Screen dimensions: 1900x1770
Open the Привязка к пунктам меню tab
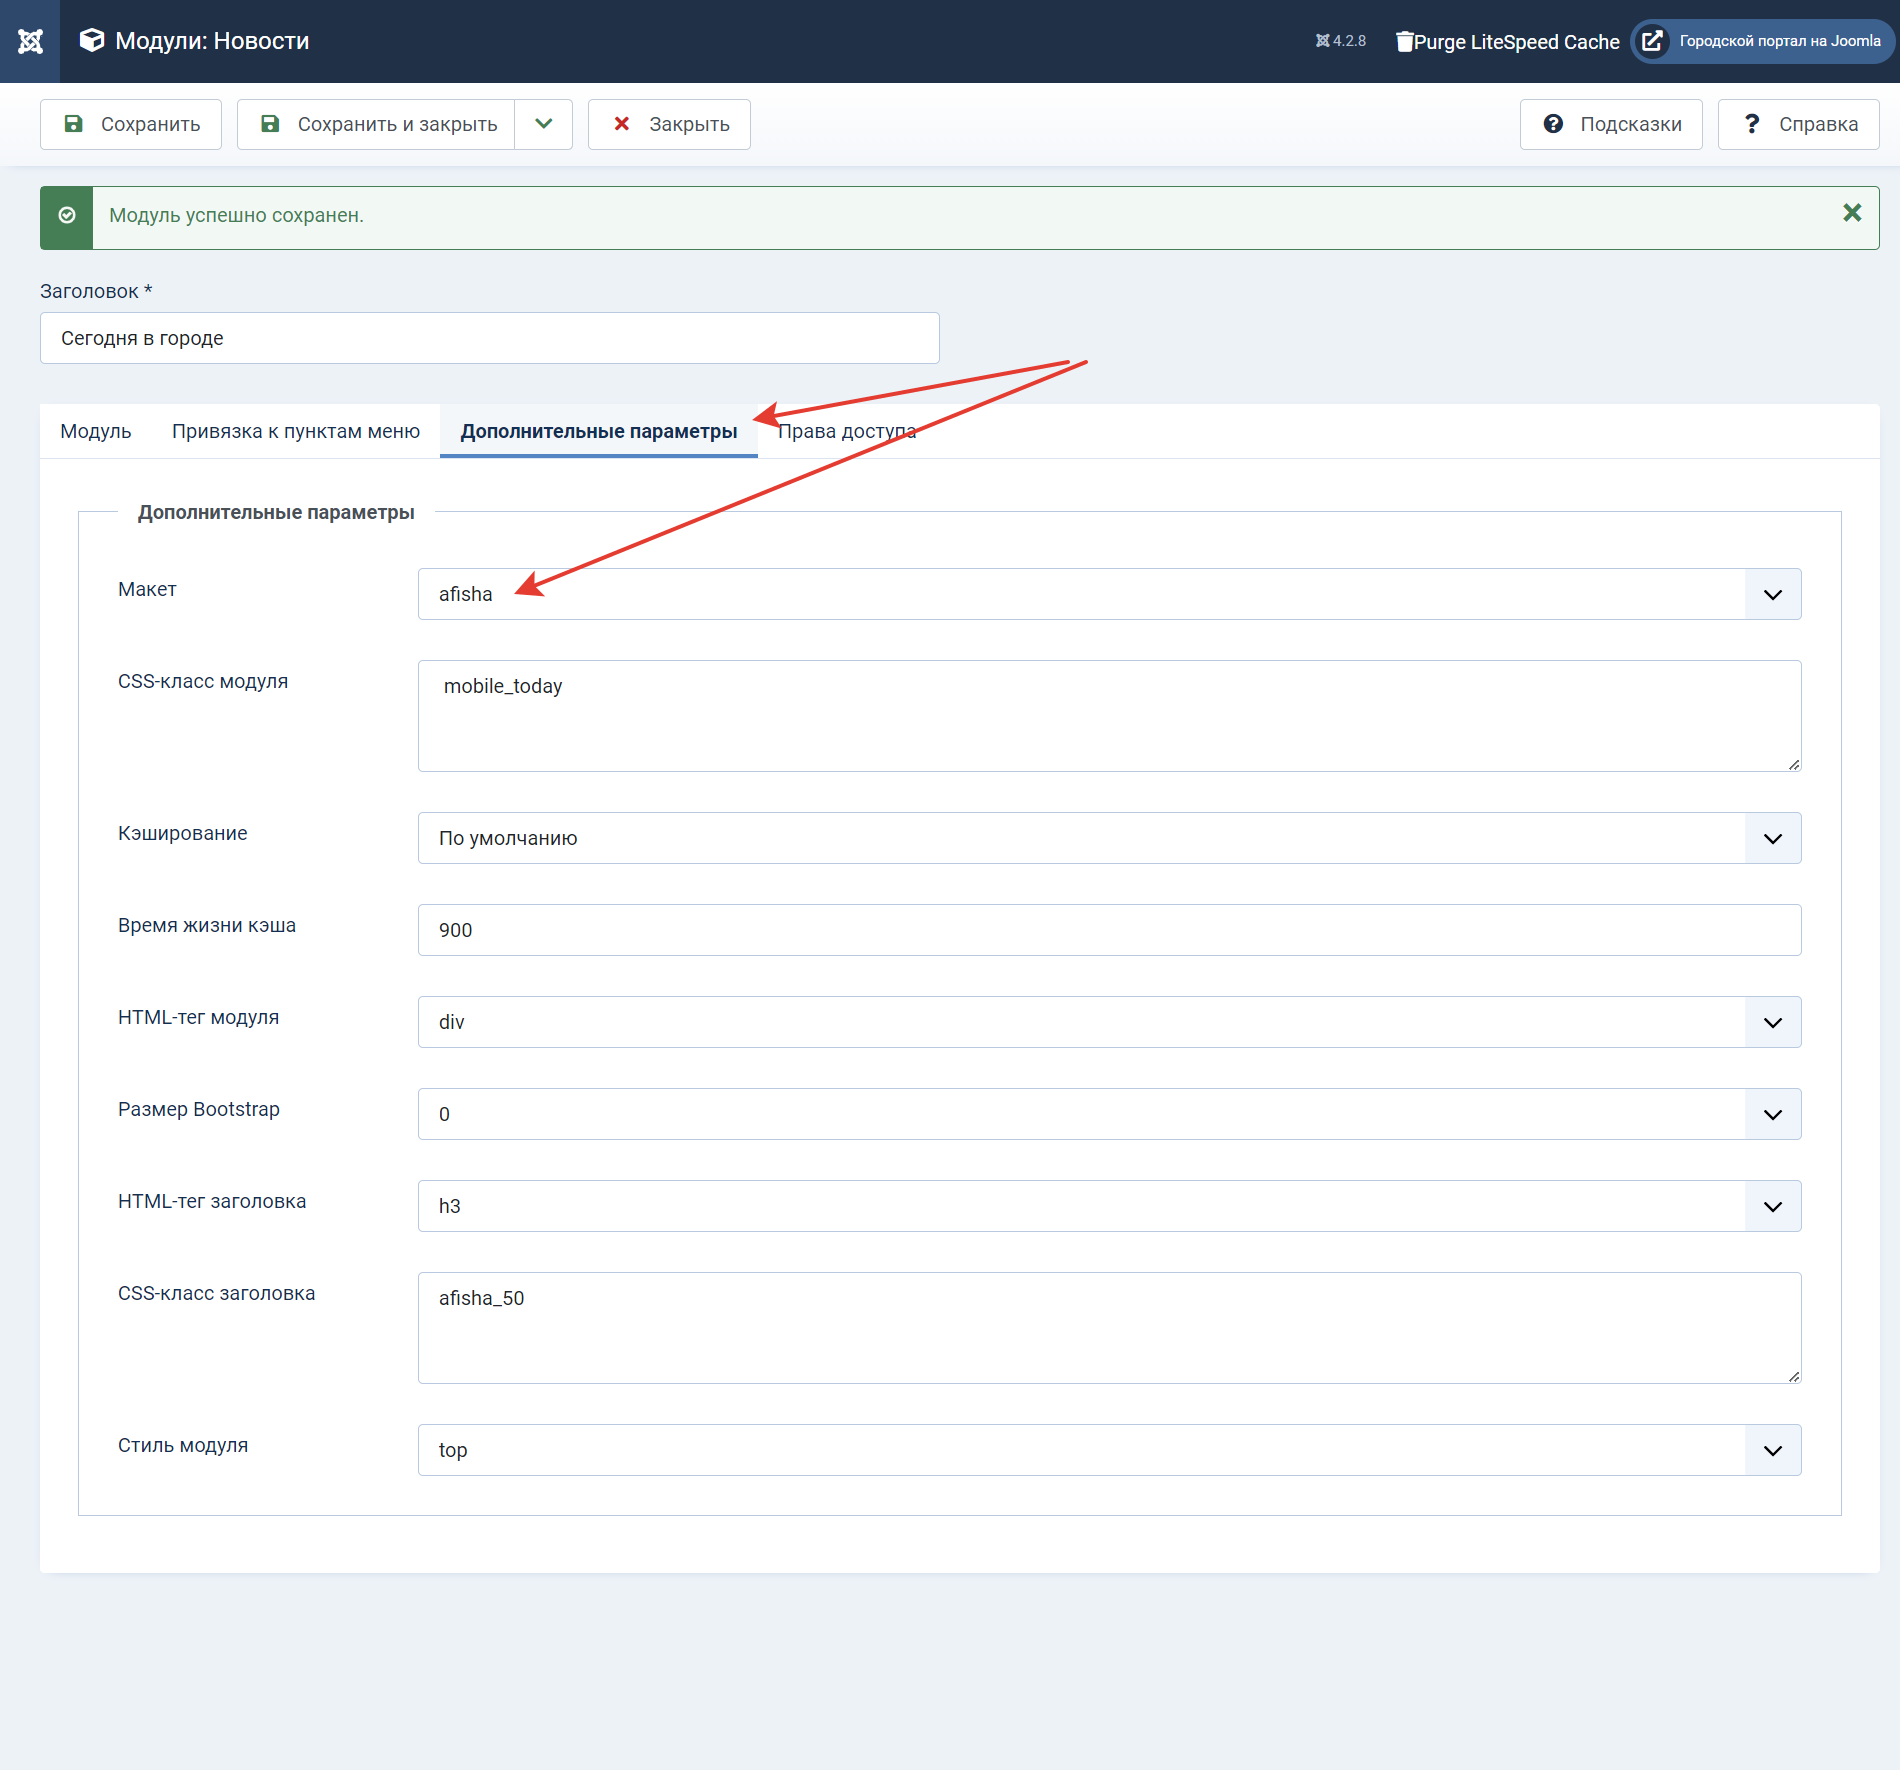[296, 431]
